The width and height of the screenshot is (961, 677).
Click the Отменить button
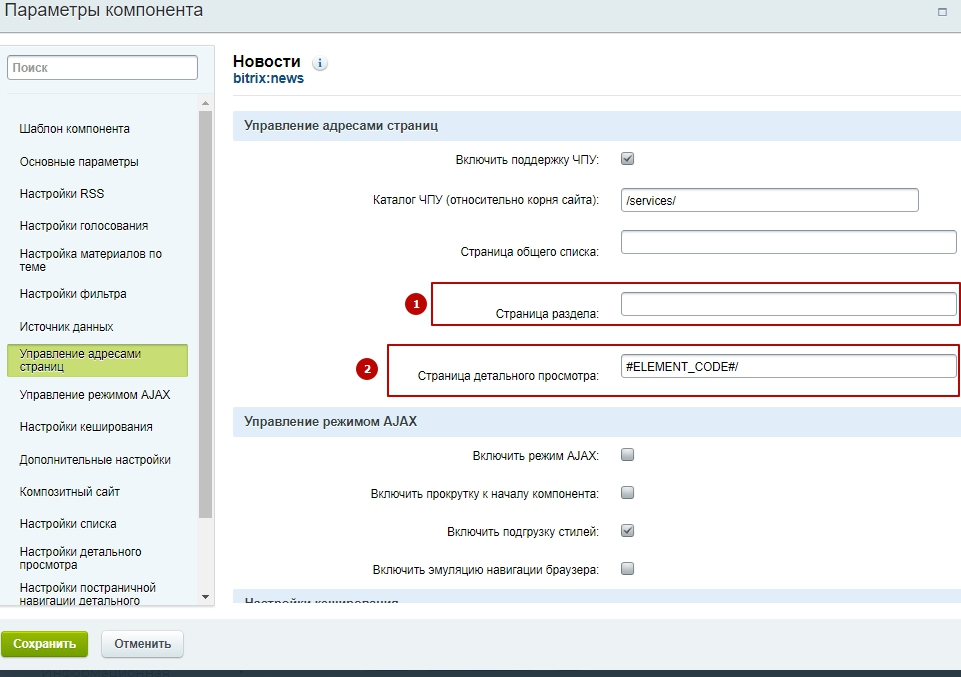click(142, 644)
